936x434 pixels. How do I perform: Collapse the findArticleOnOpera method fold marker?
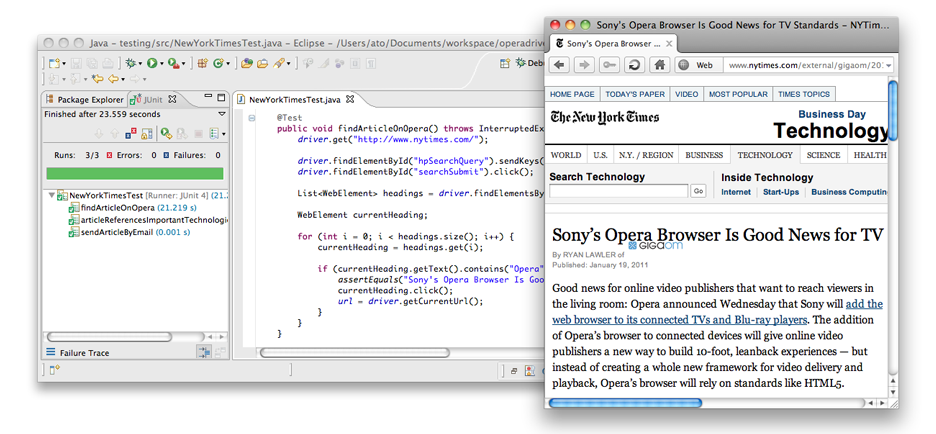click(x=251, y=117)
